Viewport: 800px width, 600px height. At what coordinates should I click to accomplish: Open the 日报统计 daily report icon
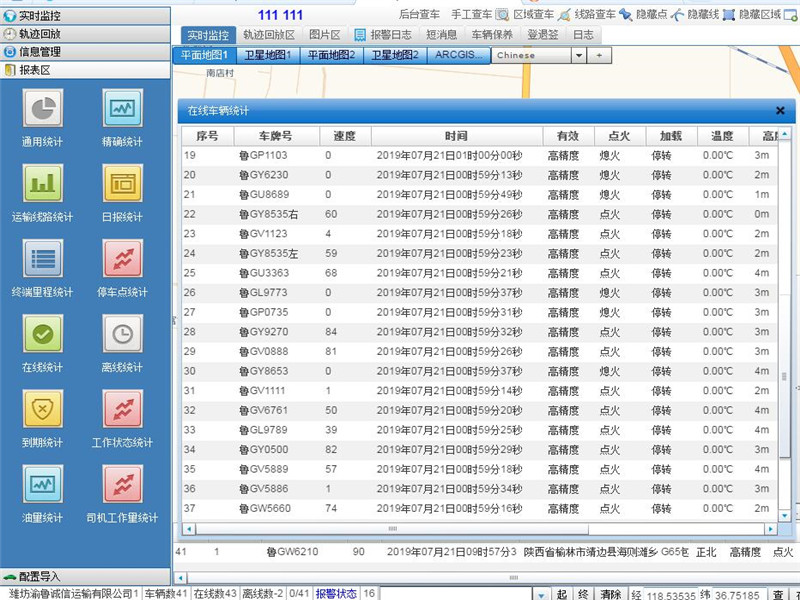(122, 182)
